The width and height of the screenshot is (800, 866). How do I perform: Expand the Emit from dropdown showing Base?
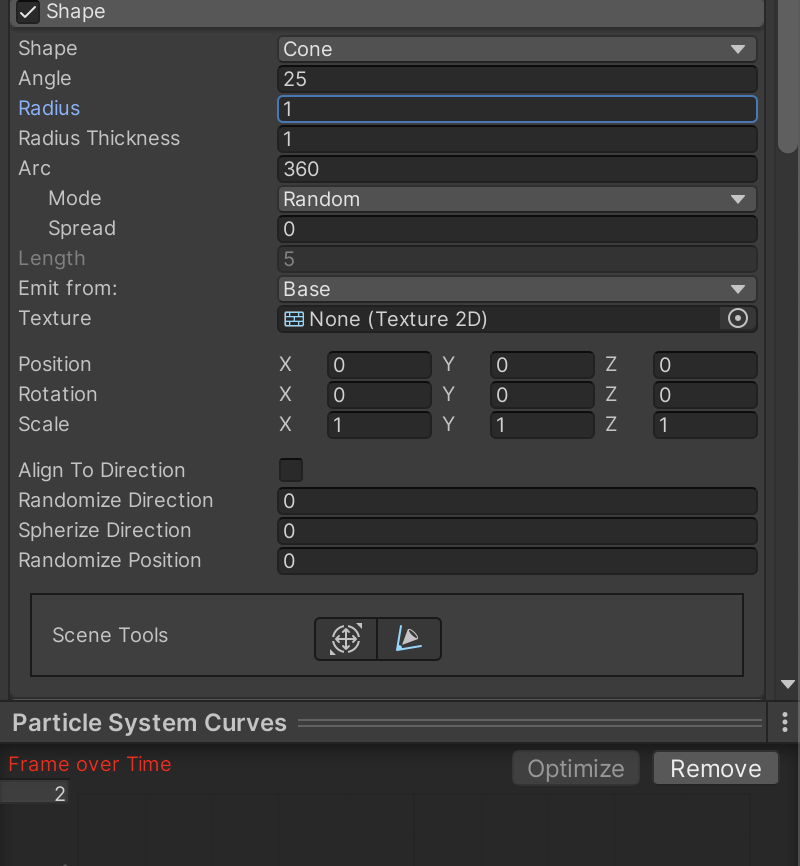click(516, 289)
